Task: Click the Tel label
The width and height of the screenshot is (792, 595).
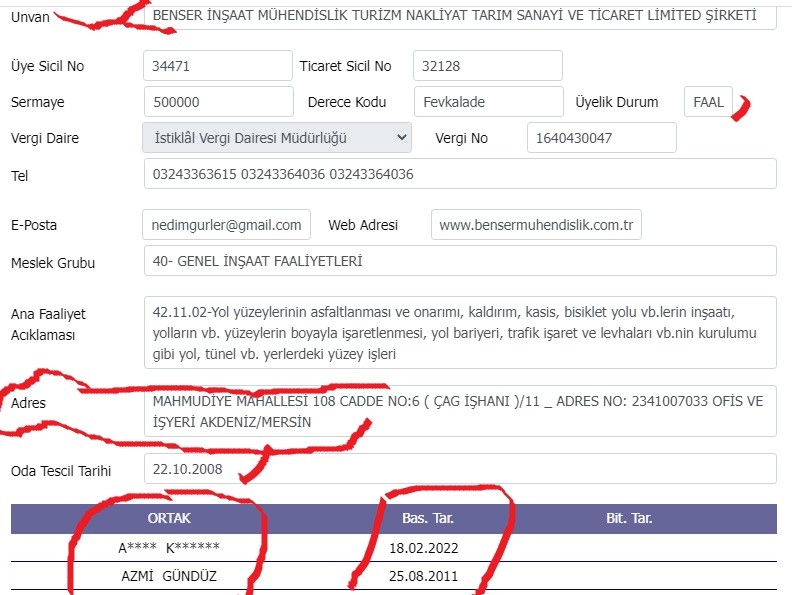Action: point(20,176)
